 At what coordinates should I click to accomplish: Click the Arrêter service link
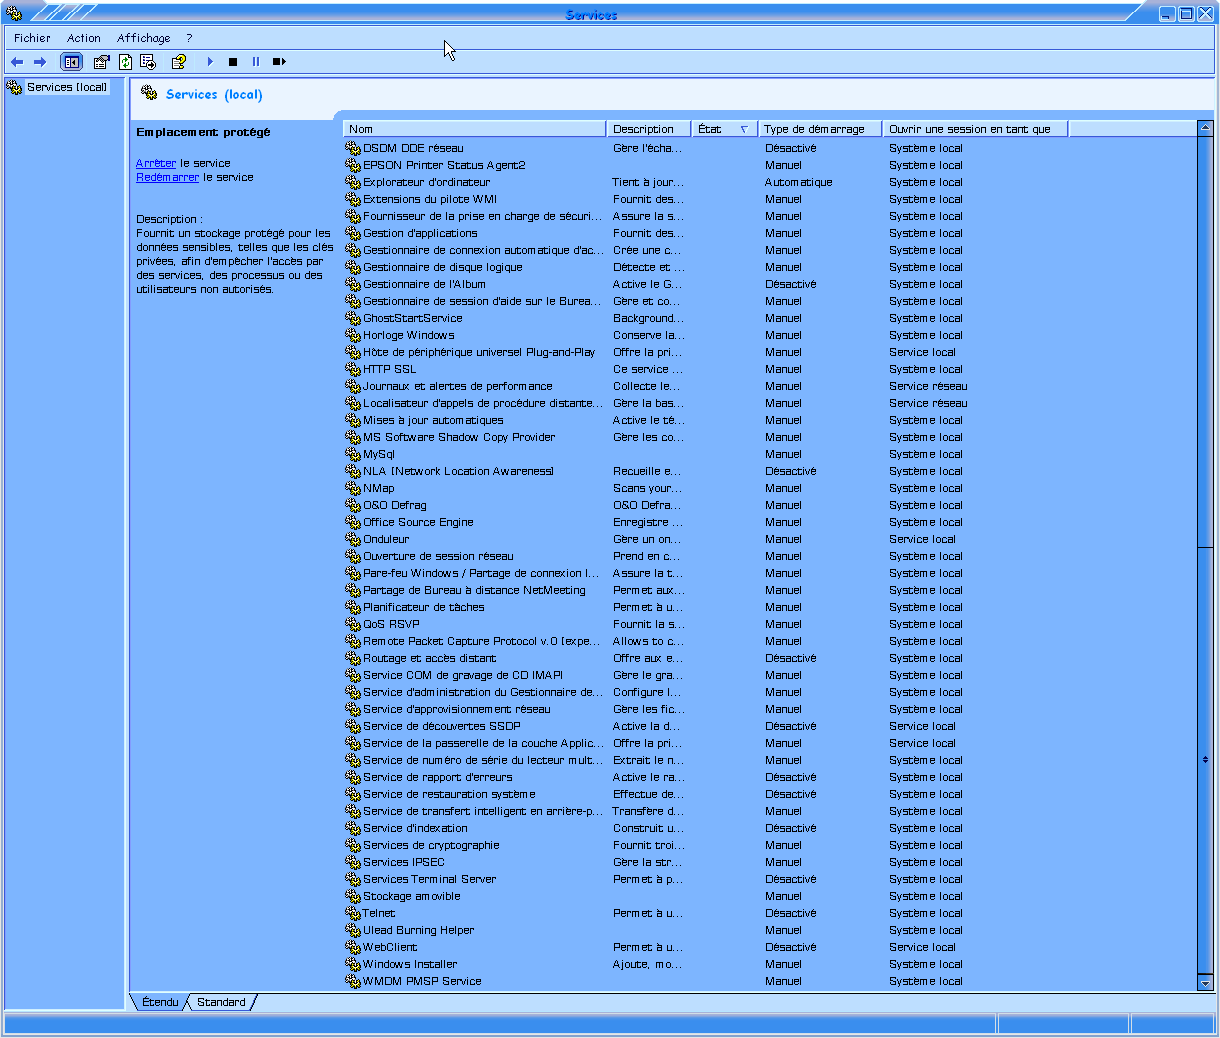click(x=156, y=163)
